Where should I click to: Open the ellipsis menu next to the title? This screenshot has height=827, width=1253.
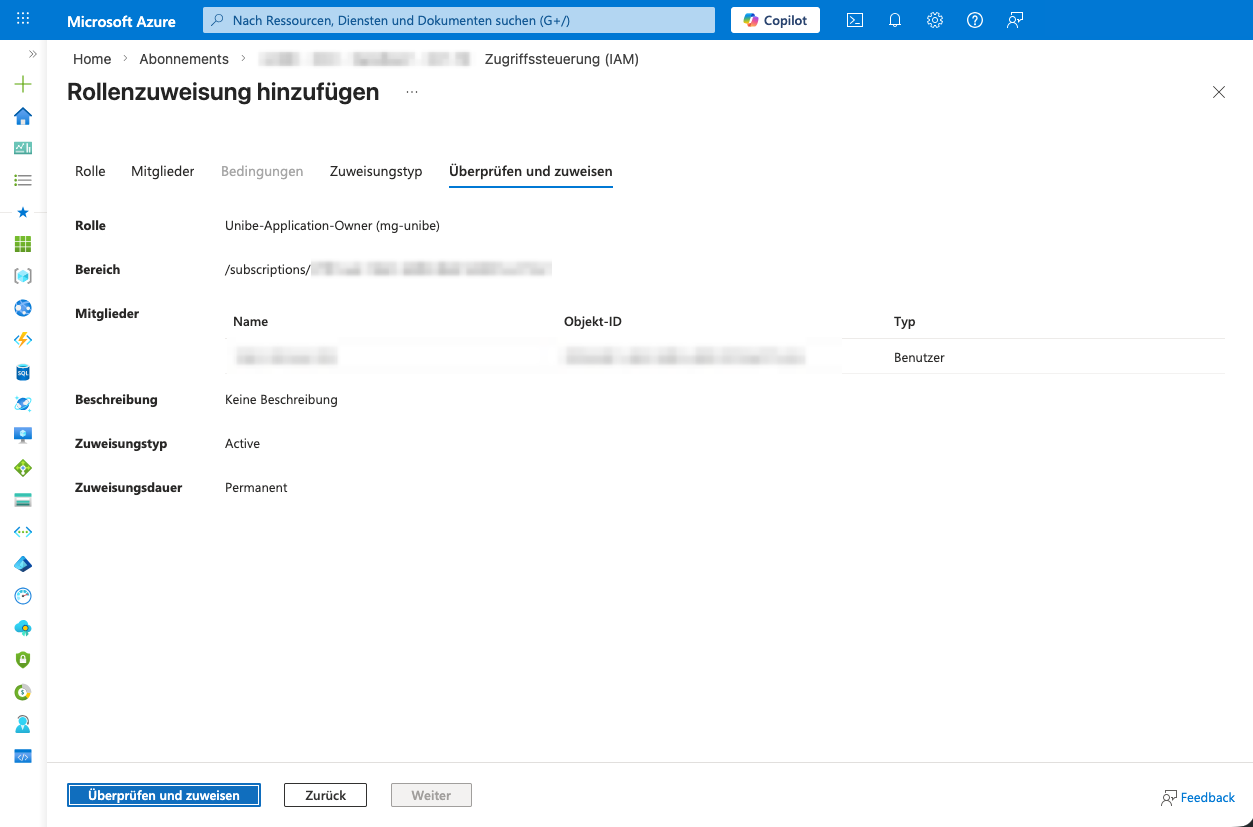click(x=411, y=92)
